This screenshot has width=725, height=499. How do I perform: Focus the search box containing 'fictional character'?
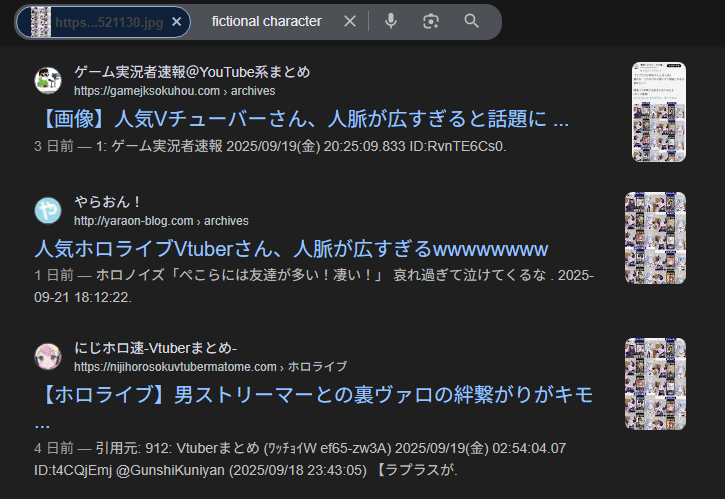[x=267, y=21]
